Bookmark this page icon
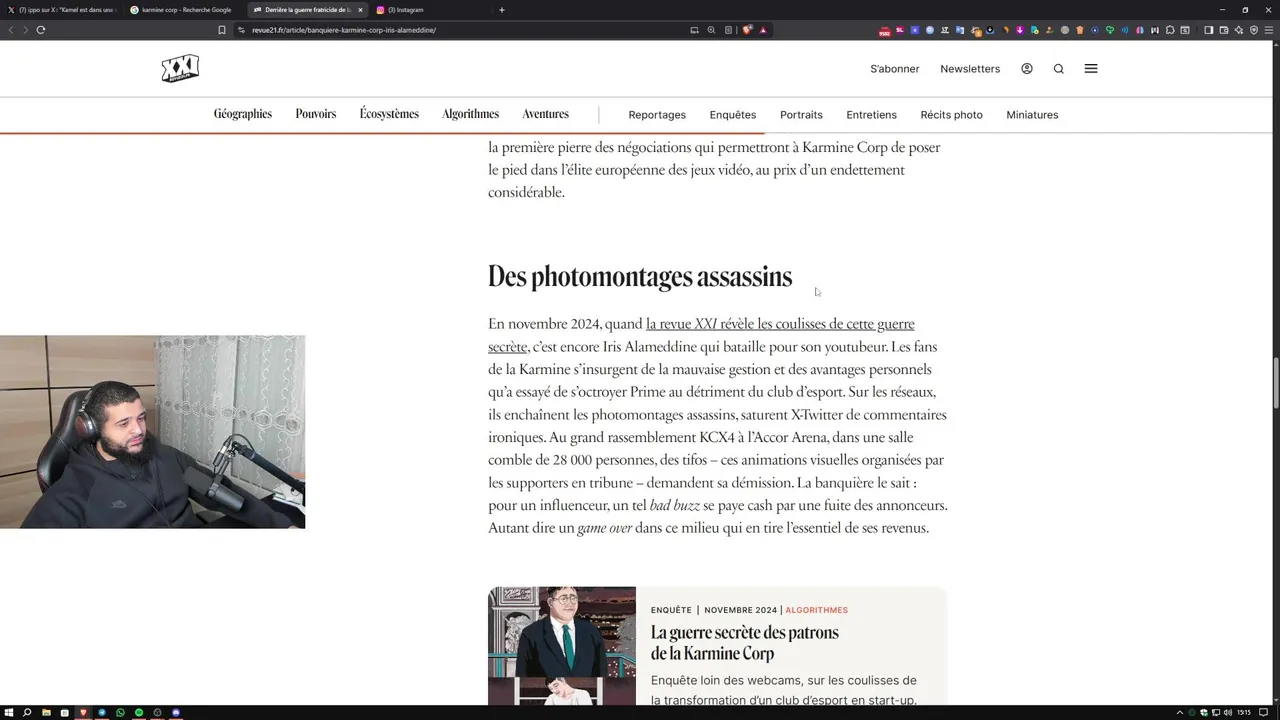The image size is (1280, 720). click(222, 30)
